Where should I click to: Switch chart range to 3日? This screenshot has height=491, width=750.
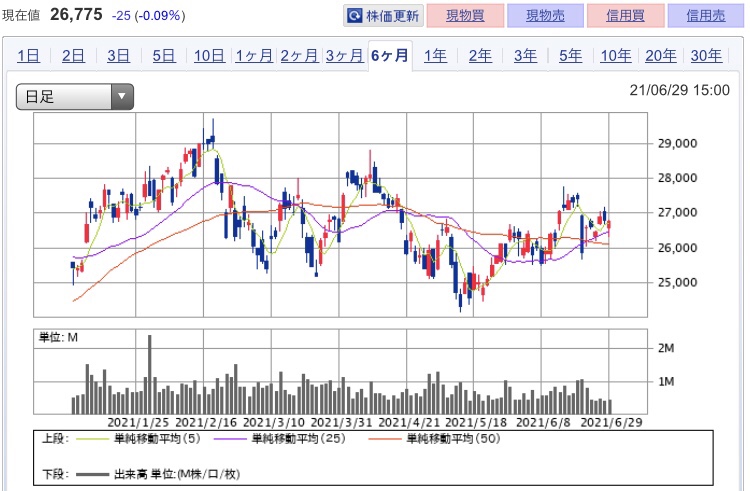pos(118,56)
